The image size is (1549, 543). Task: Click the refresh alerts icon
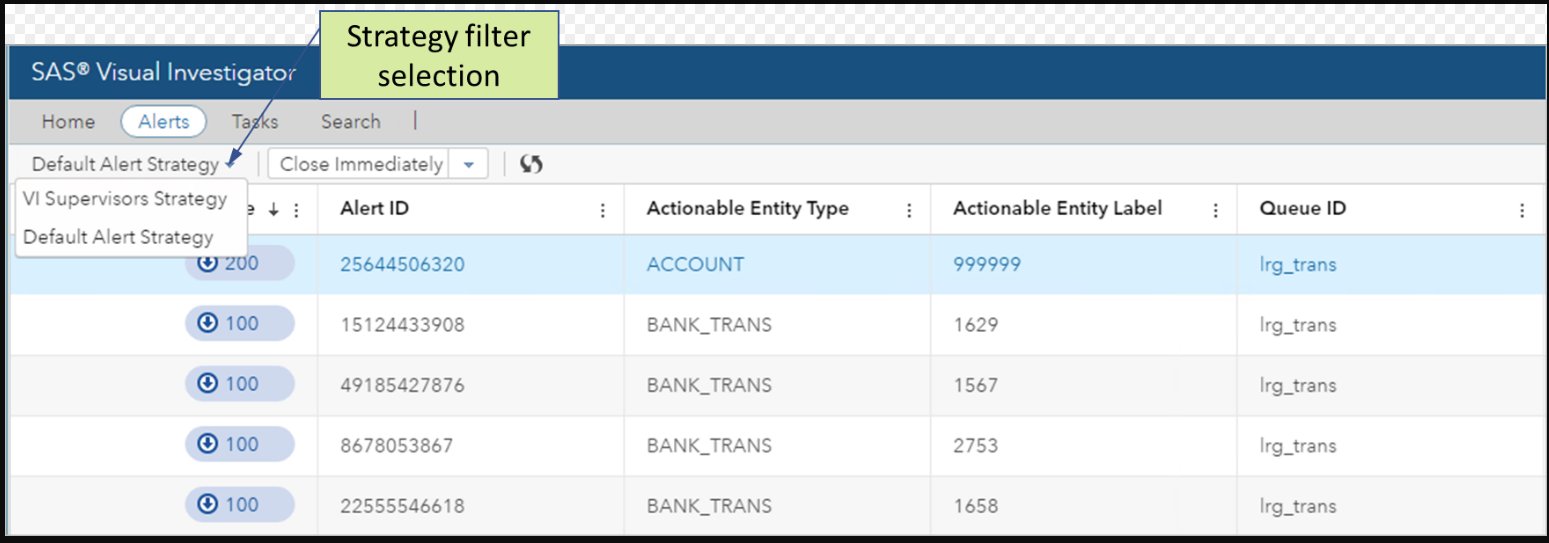pyautogui.click(x=532, y=165)
